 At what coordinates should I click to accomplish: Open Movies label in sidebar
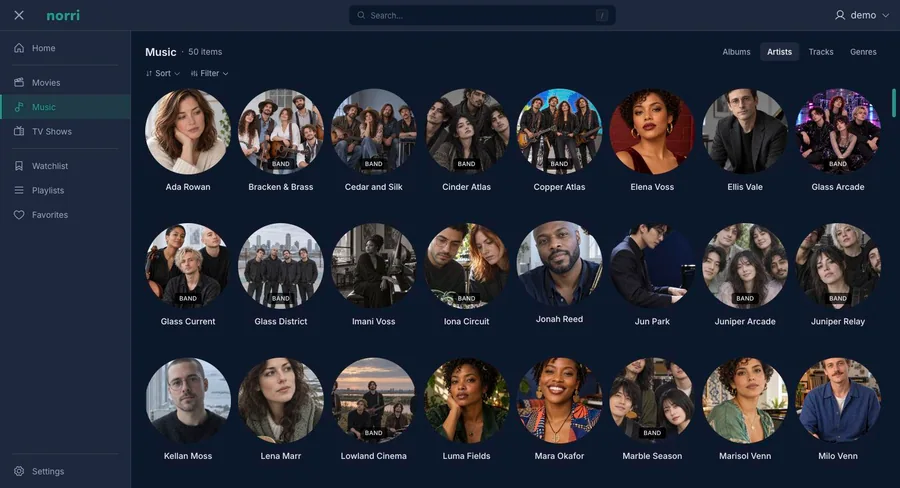pos(46,83)
